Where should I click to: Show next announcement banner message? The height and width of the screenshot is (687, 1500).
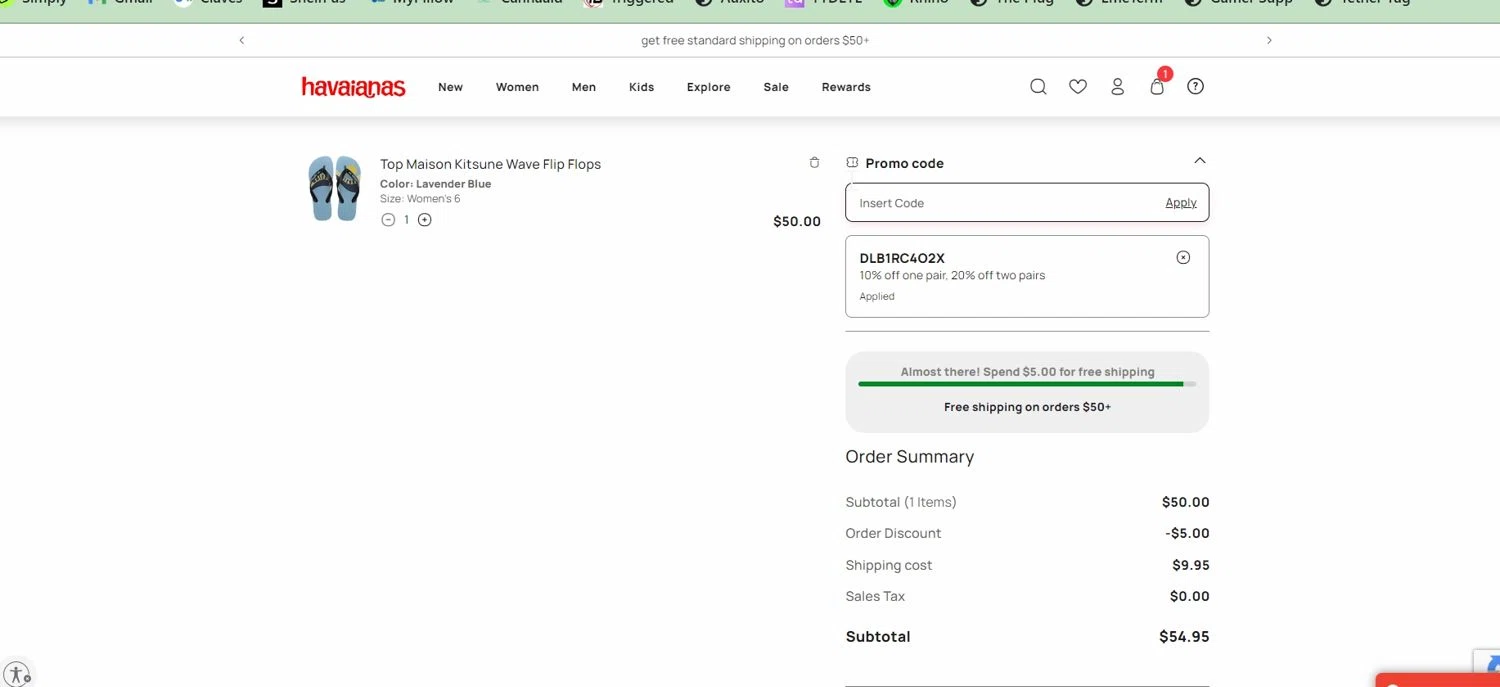(x=1269, y=40)
